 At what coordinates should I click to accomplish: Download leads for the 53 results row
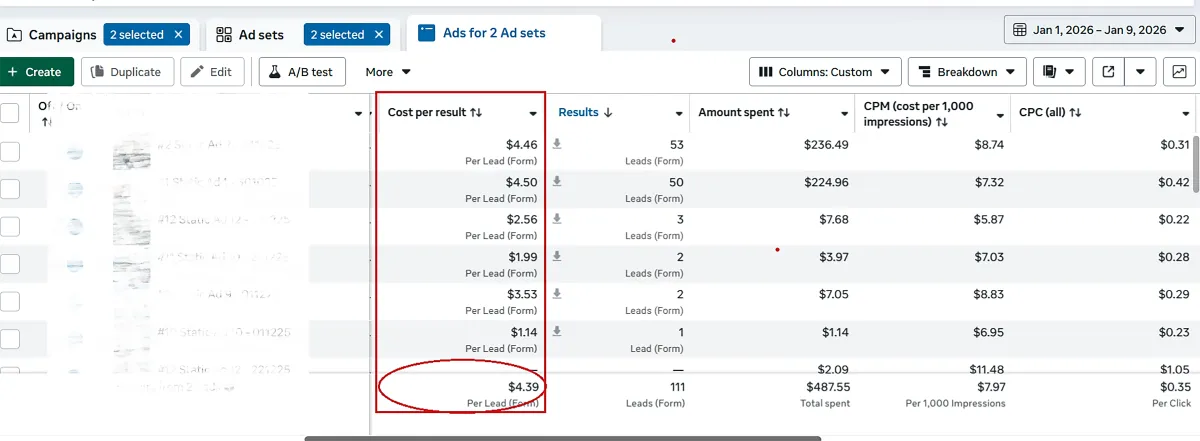pyautogui.click(x=557, y=144)
